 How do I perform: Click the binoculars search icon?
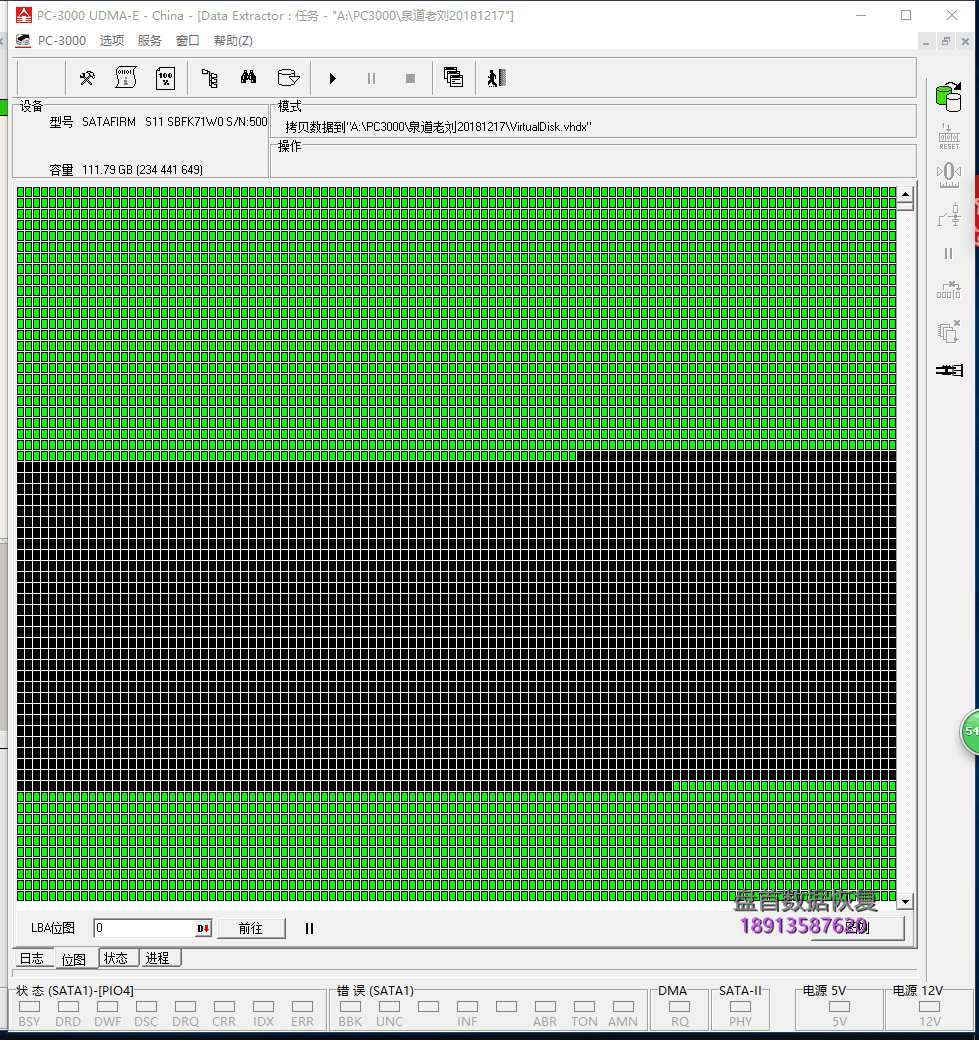click(x=249, y=78)
